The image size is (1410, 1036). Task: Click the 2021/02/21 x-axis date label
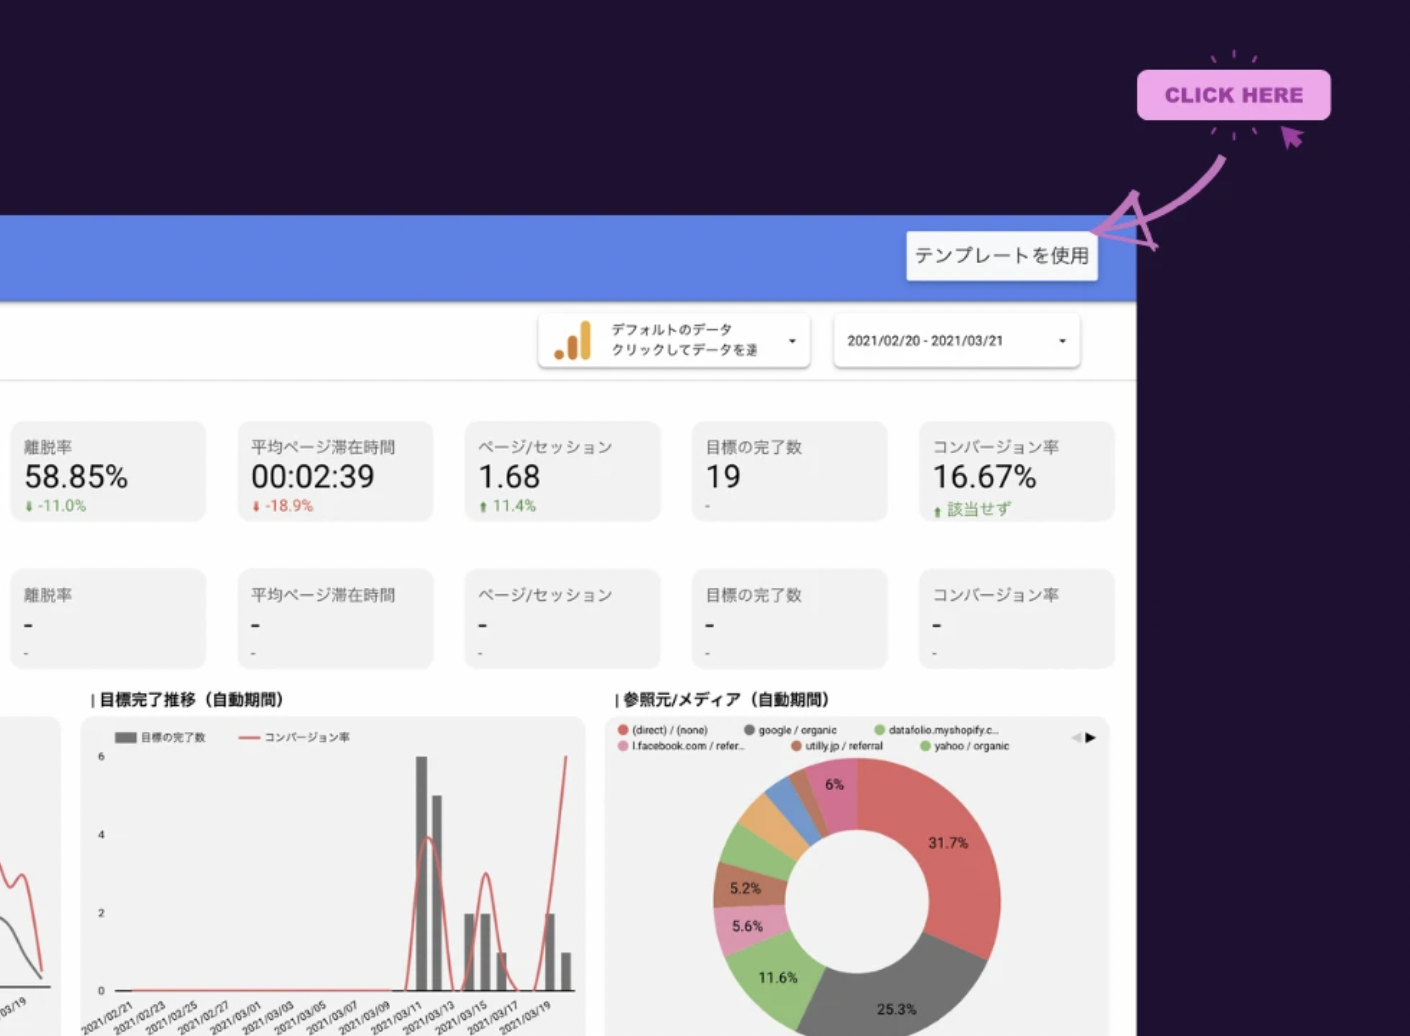pyautogui.click(x=108, y=1016)
